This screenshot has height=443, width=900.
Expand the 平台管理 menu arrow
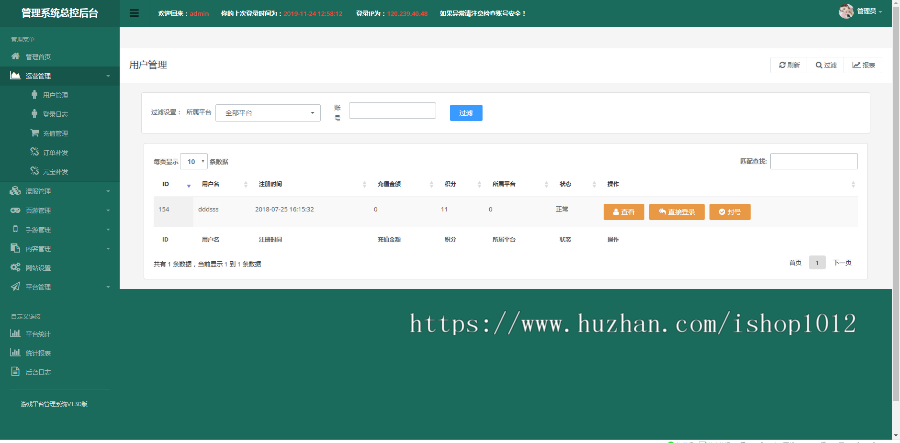click(x=108, y=287)
